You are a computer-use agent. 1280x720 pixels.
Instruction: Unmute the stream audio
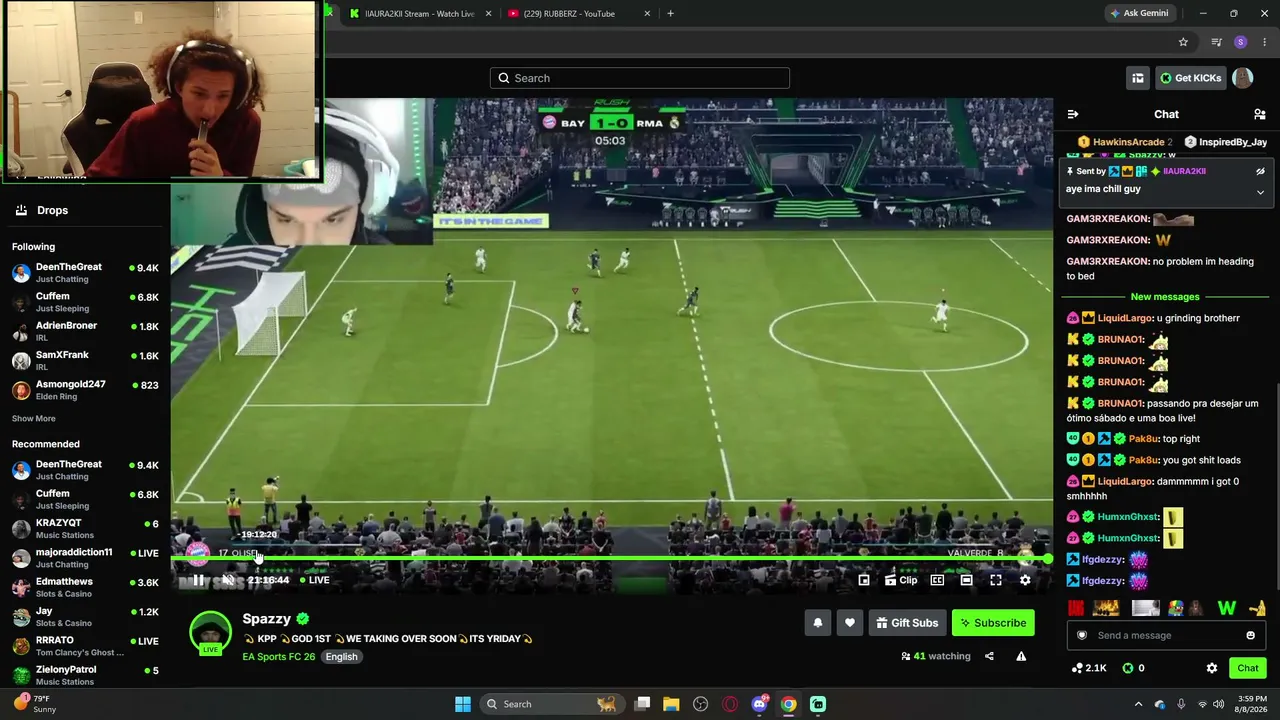pos(228,580)
